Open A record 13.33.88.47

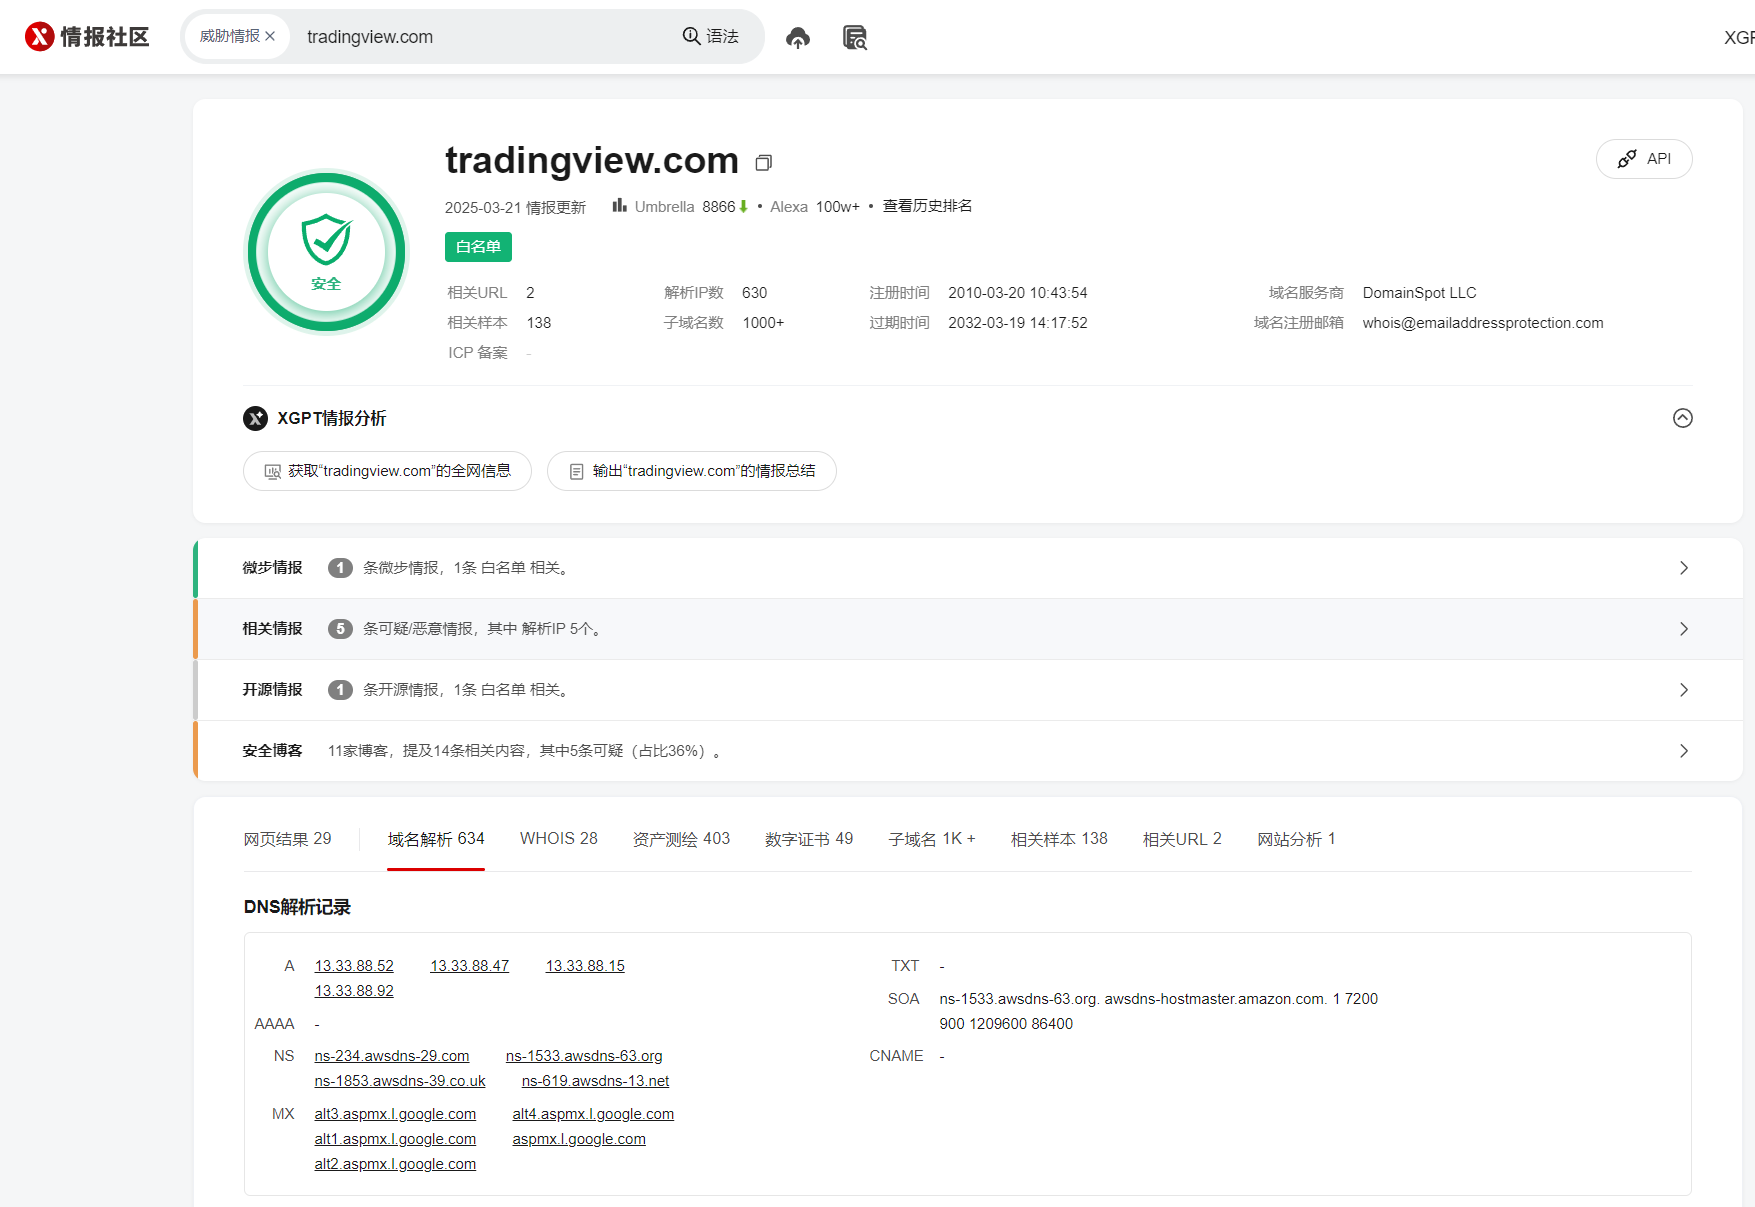click(x=469, y=966)
